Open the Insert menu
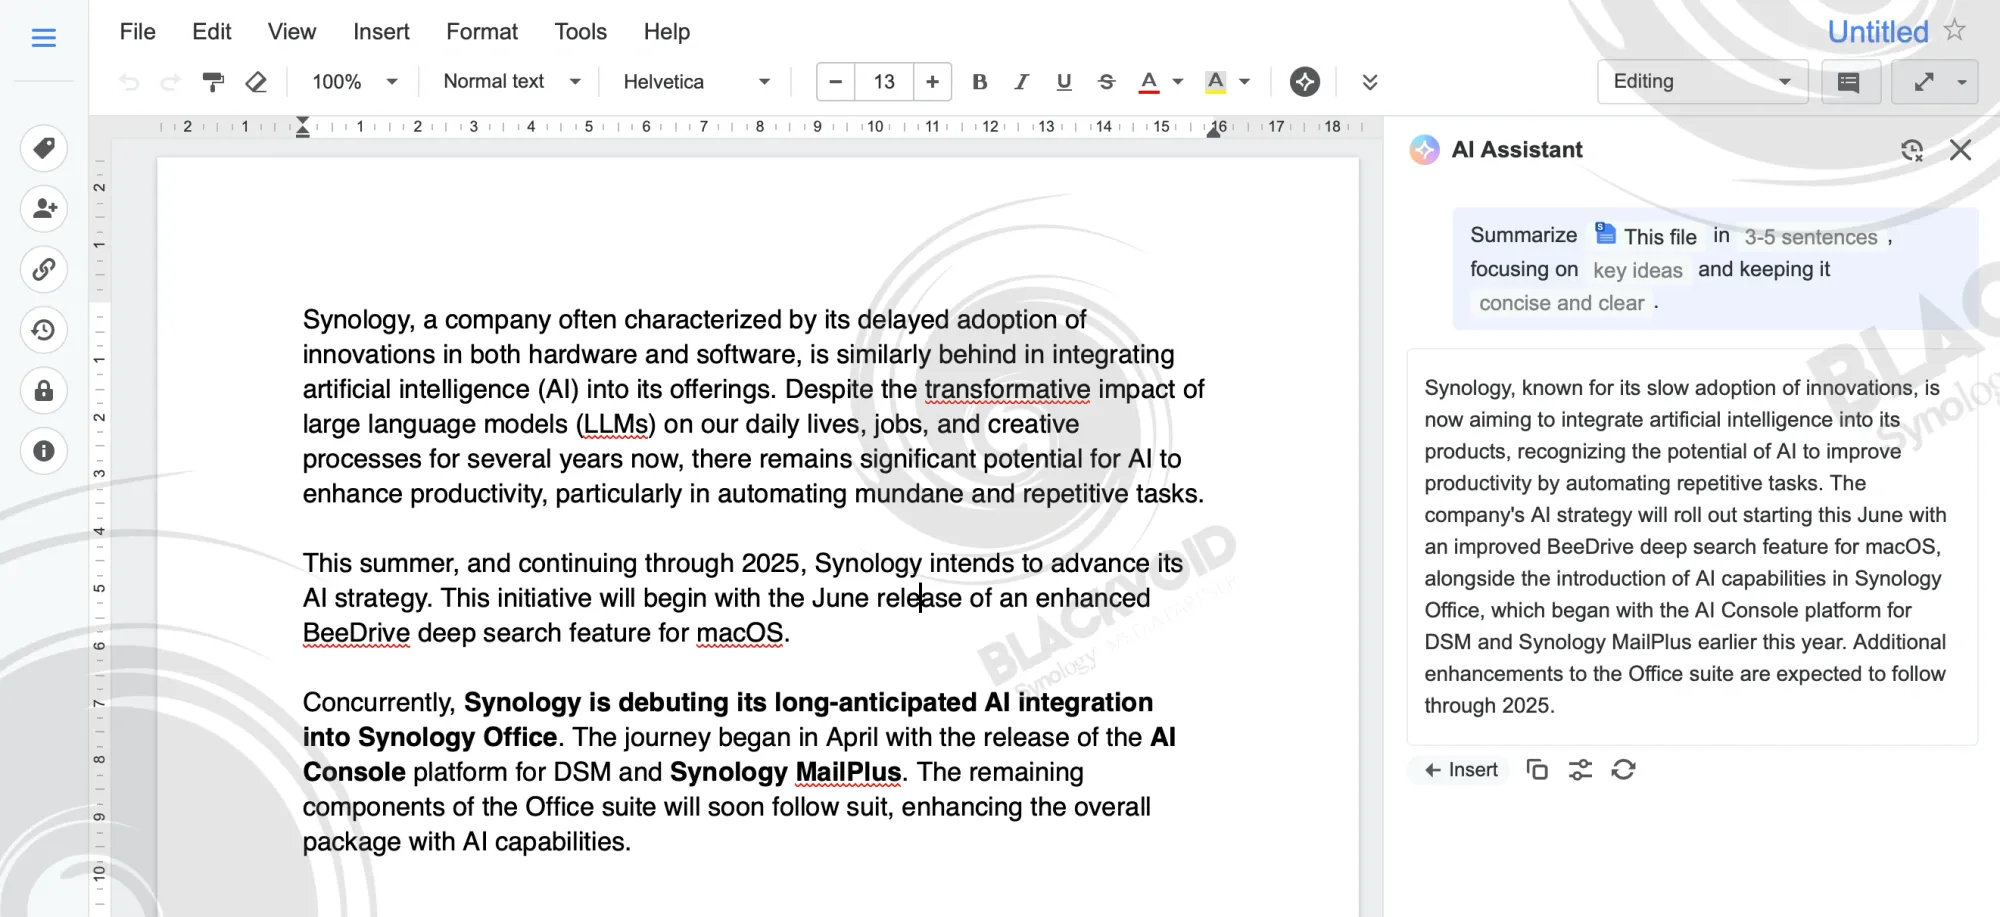The height and width of the screenshot is (917, 2000). [381, 32]
